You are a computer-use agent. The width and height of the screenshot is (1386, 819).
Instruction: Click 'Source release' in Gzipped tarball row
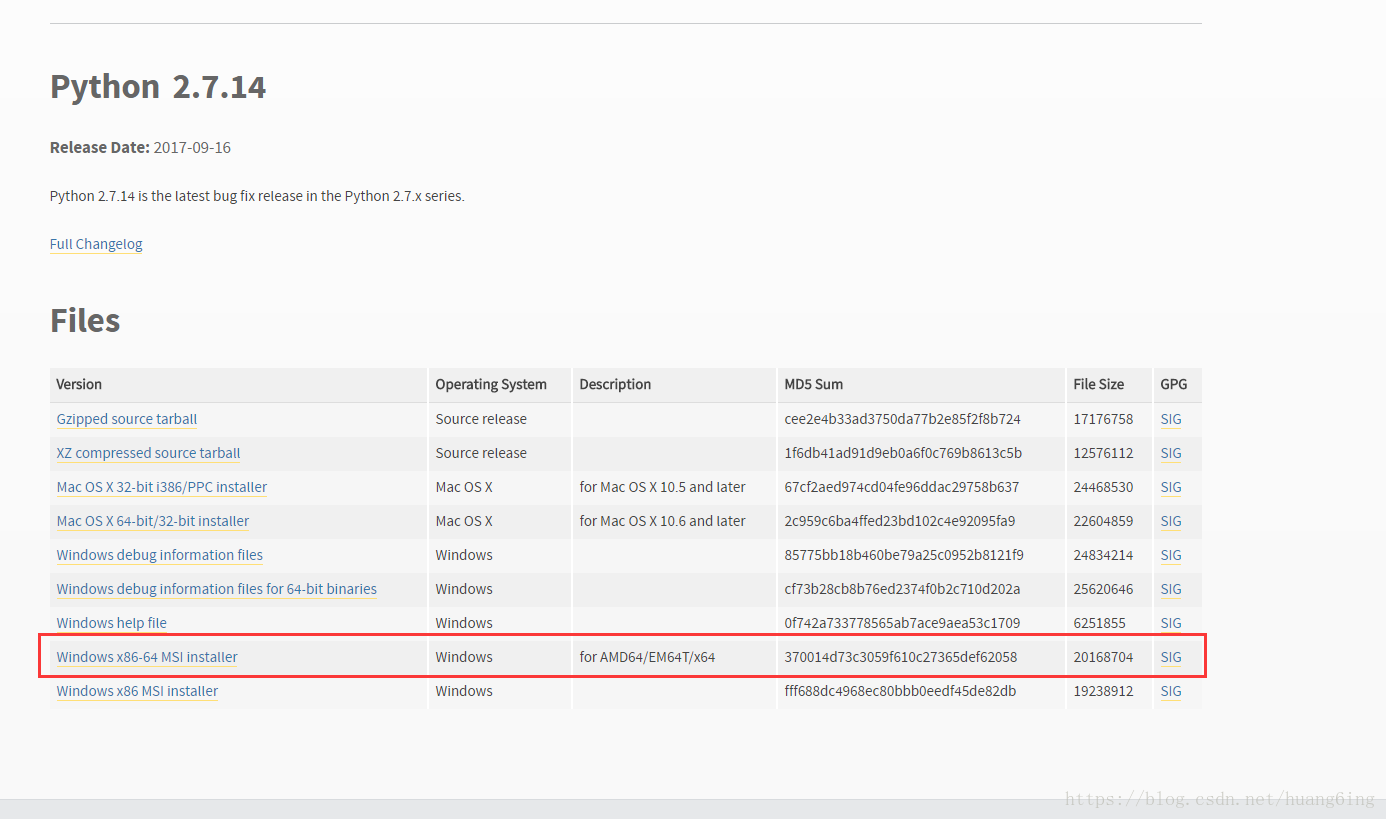(x=481, y=419)
